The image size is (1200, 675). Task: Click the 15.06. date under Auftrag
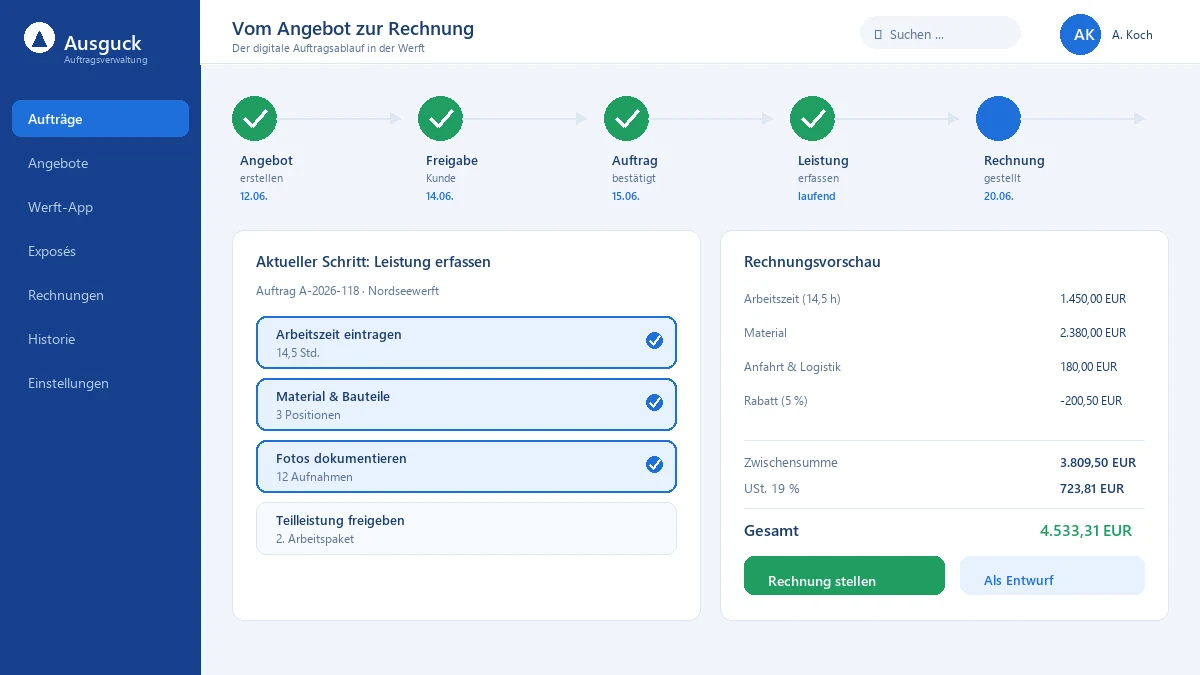[x=626, y=196]
